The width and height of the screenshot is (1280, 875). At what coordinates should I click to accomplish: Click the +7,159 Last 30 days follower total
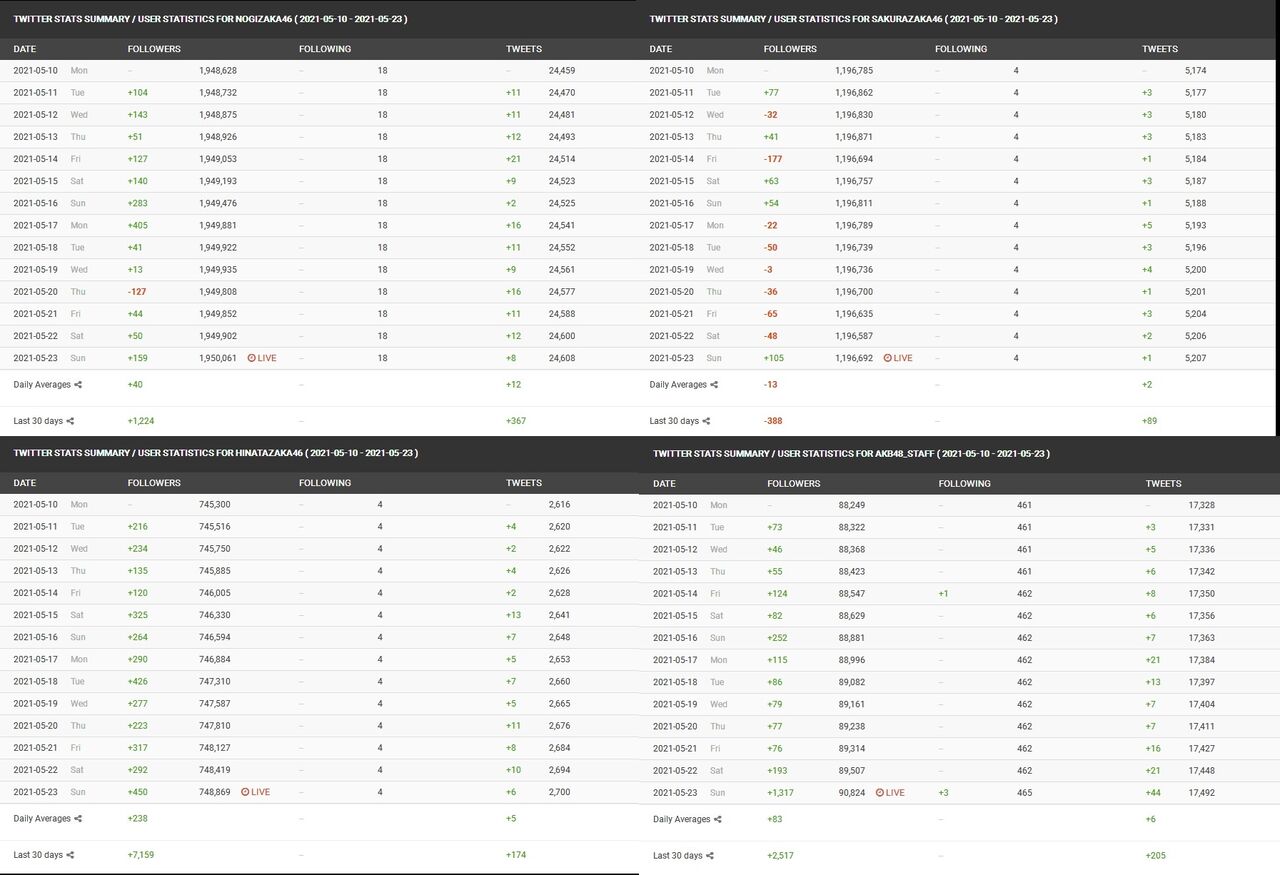141,856
